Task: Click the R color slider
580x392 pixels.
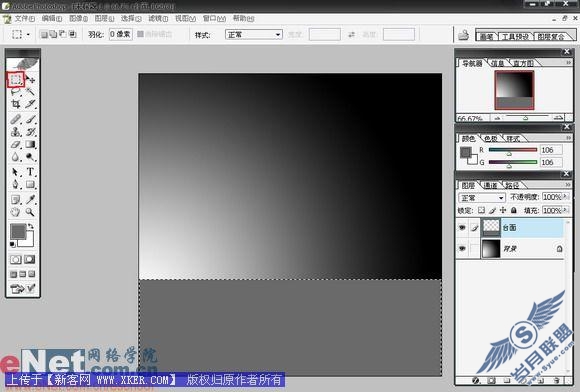Action: (513, 150)
